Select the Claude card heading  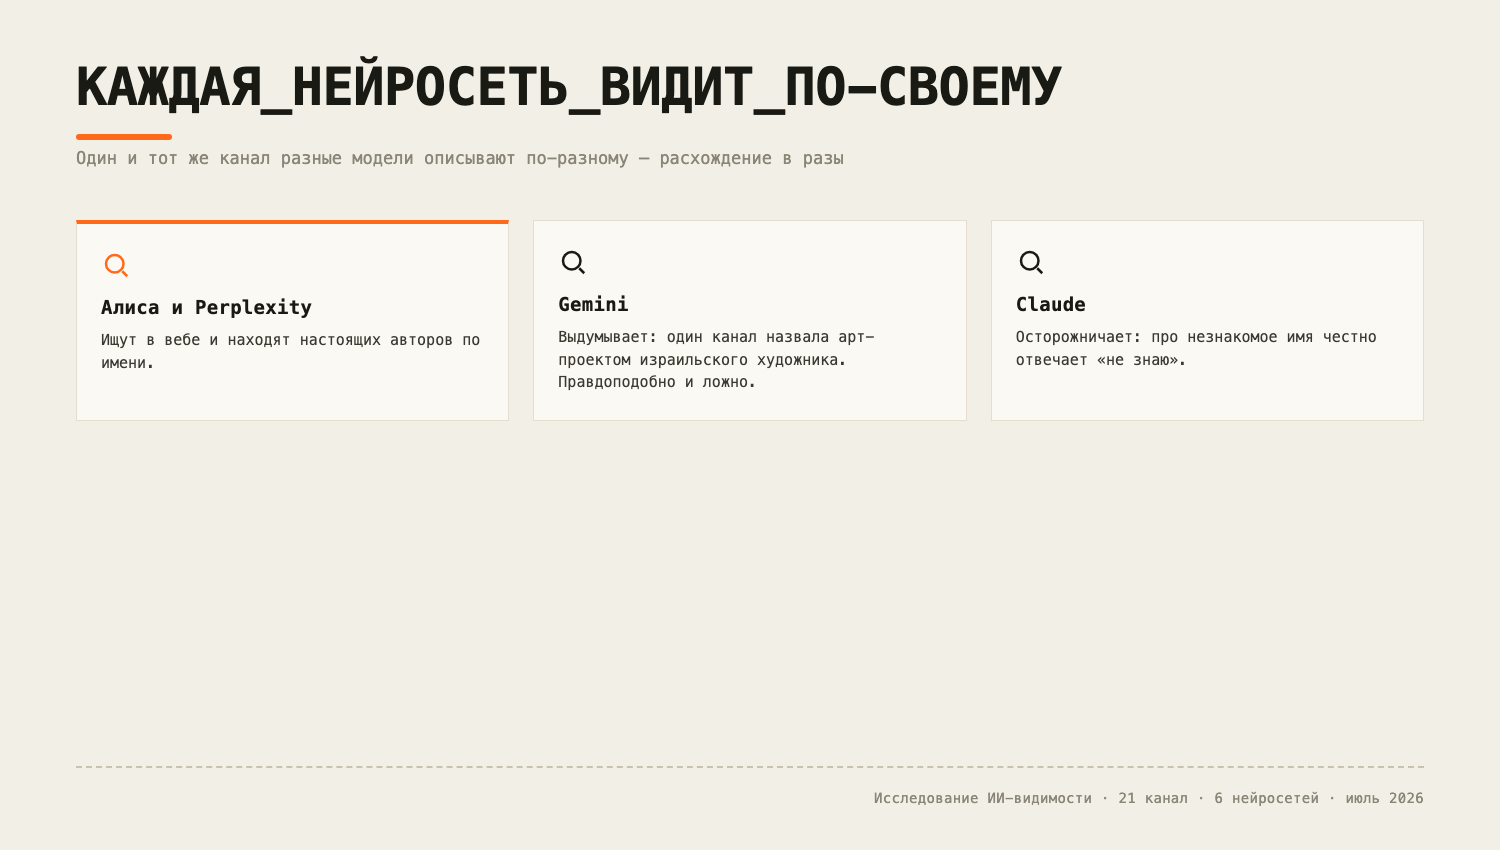point(1050,304)
